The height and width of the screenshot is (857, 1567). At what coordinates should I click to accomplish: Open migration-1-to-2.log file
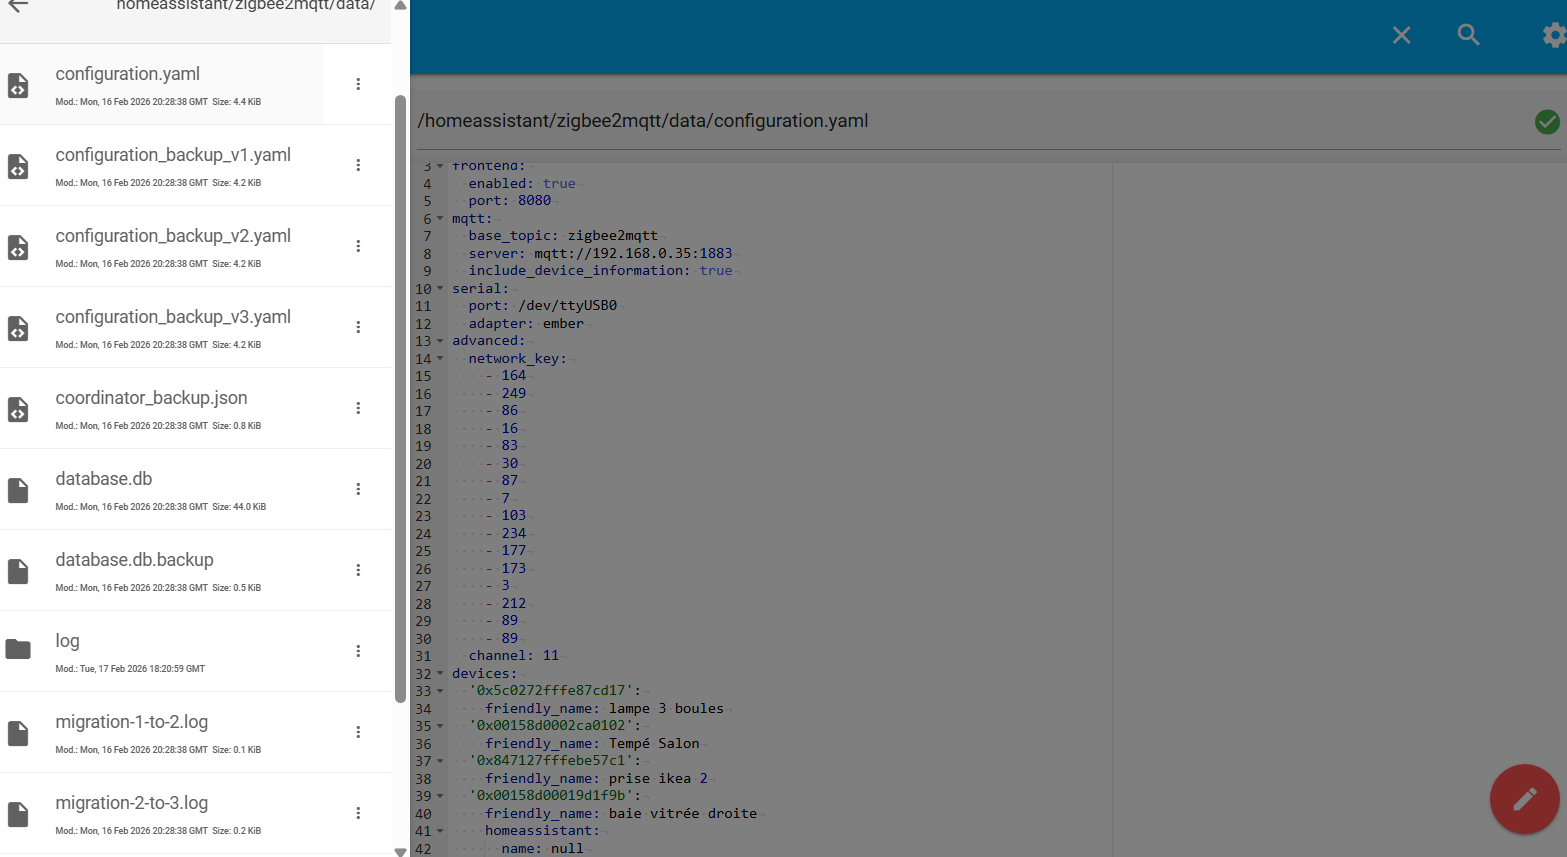click(x=131, y=722)
